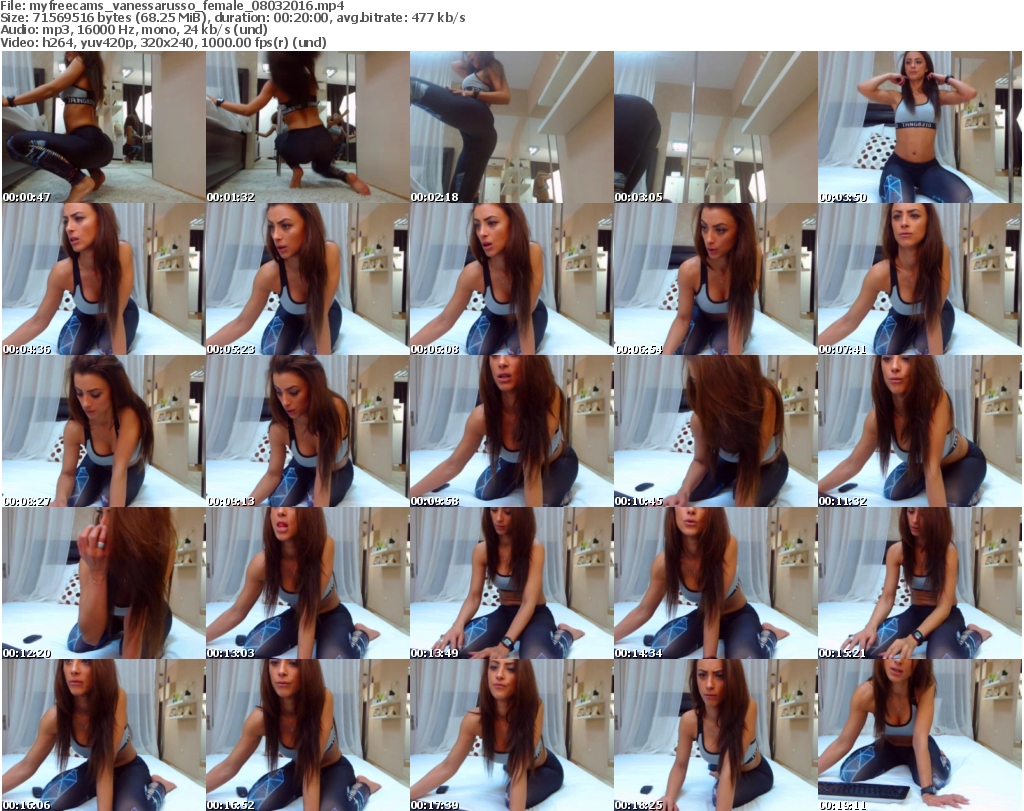
Task: Click the Audio mp3 info line
Action: pyautogui.click(x=134, y=29)
